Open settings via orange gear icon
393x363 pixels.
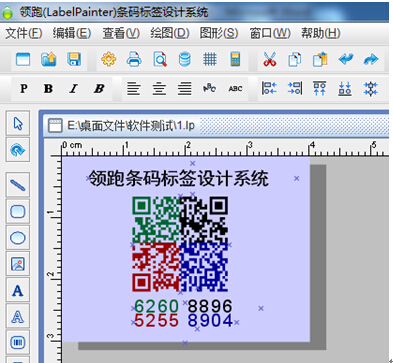click(109, 60)
